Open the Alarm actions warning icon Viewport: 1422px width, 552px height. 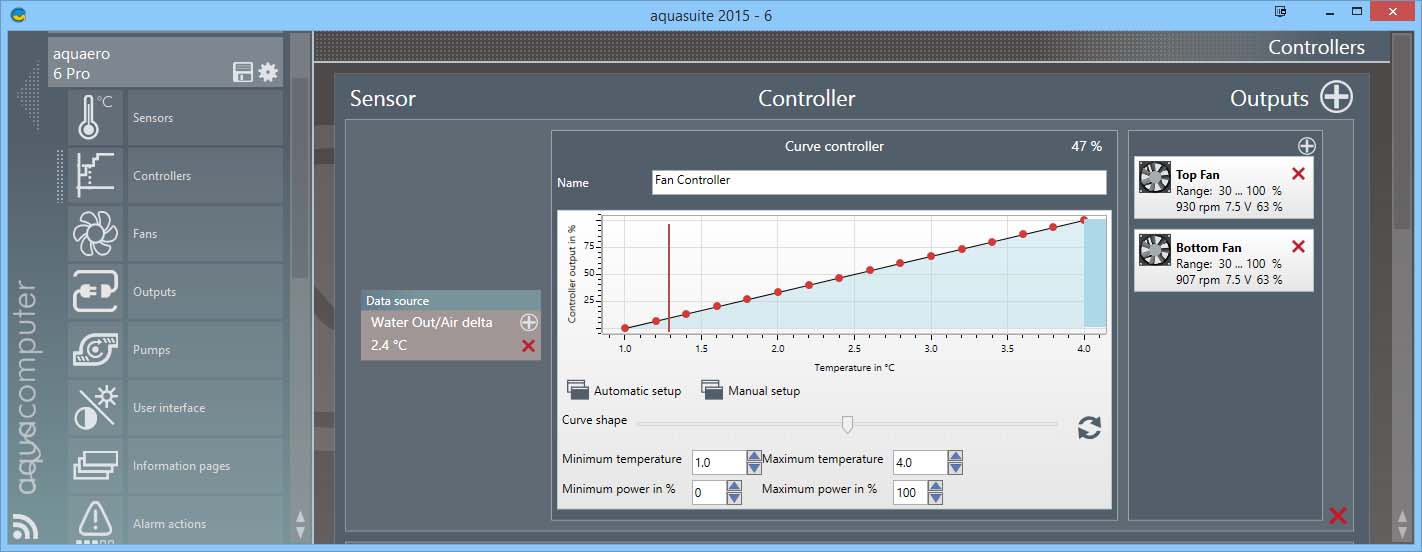pos(95,521)
